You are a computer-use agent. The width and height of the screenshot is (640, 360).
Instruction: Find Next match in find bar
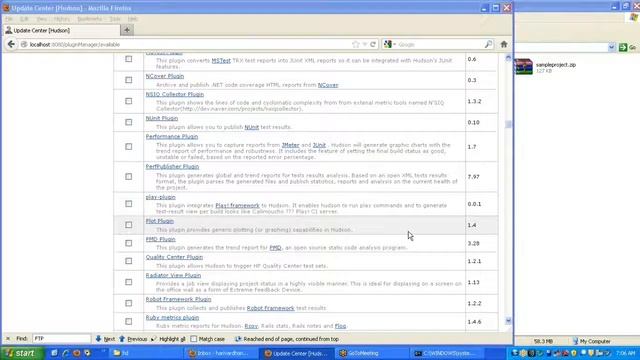[x=105, y=339]
